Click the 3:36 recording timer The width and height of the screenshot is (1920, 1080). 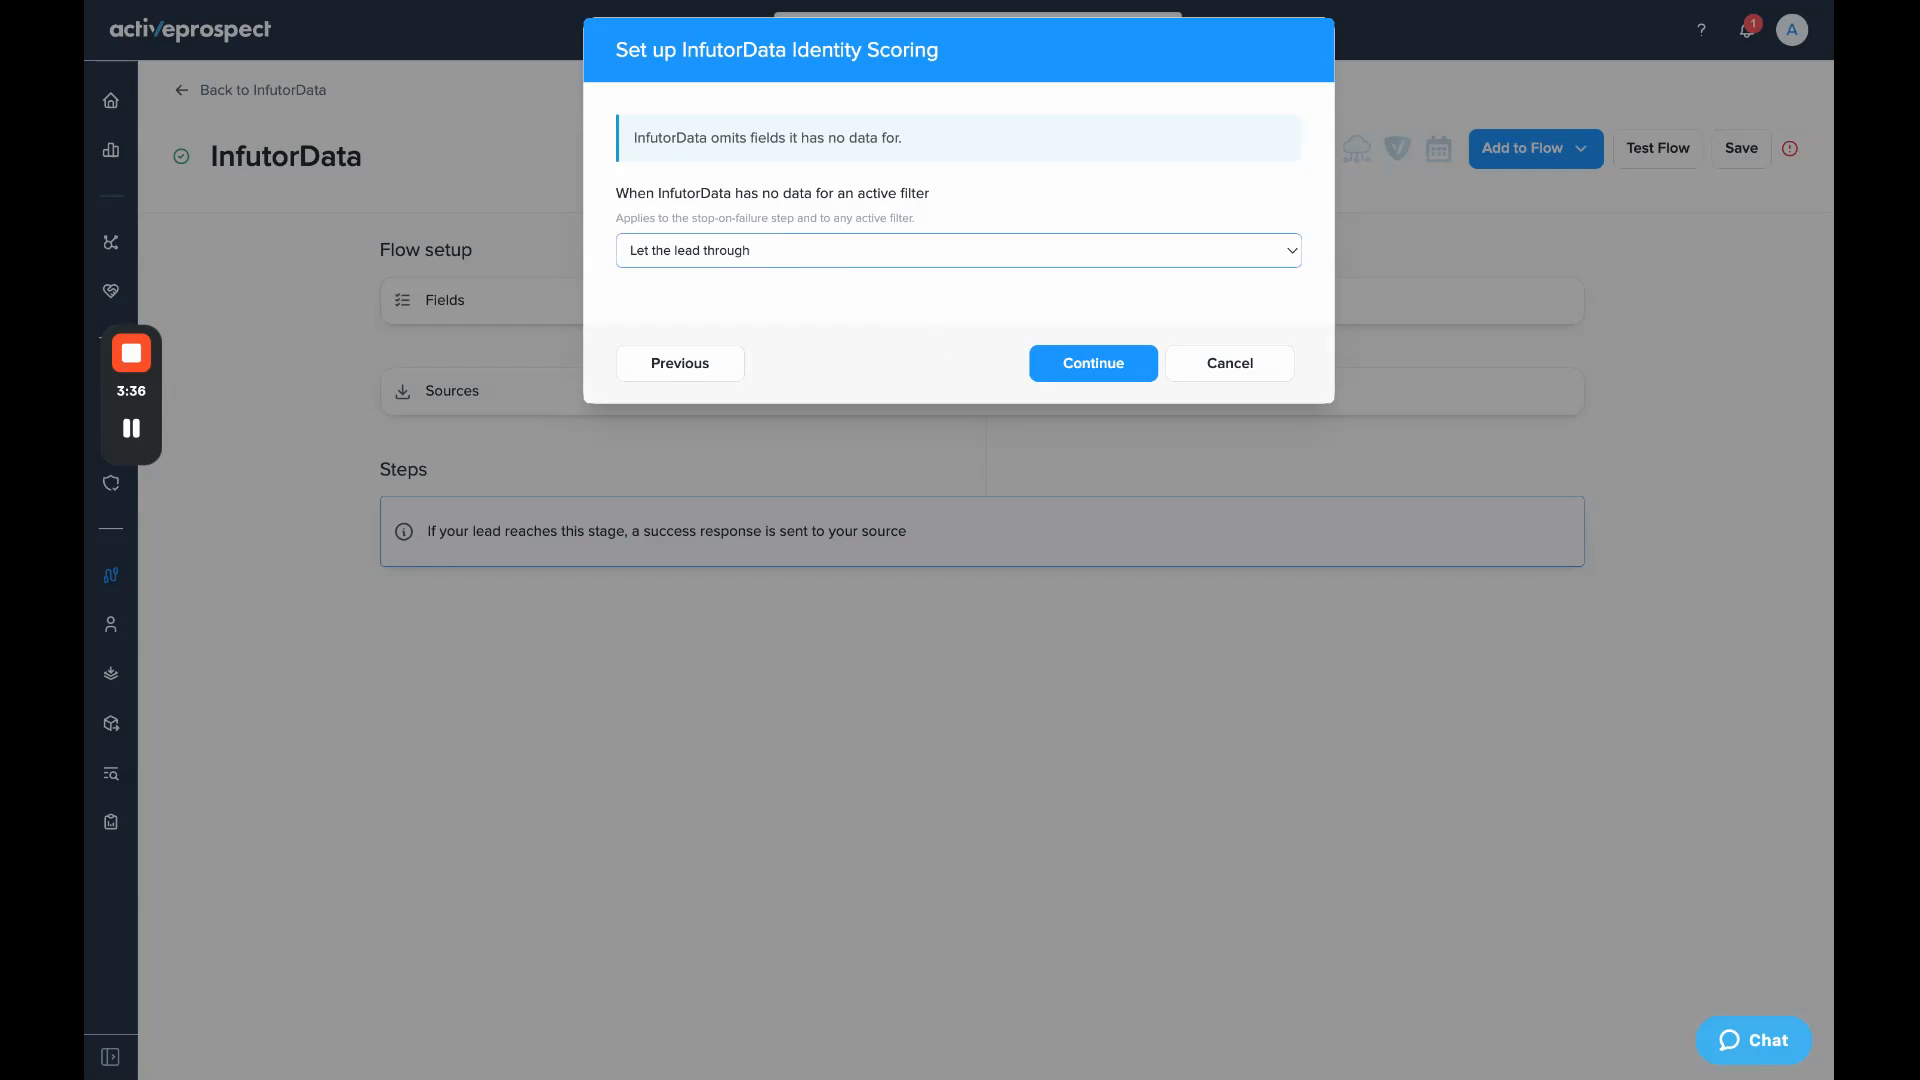[131, 391]
